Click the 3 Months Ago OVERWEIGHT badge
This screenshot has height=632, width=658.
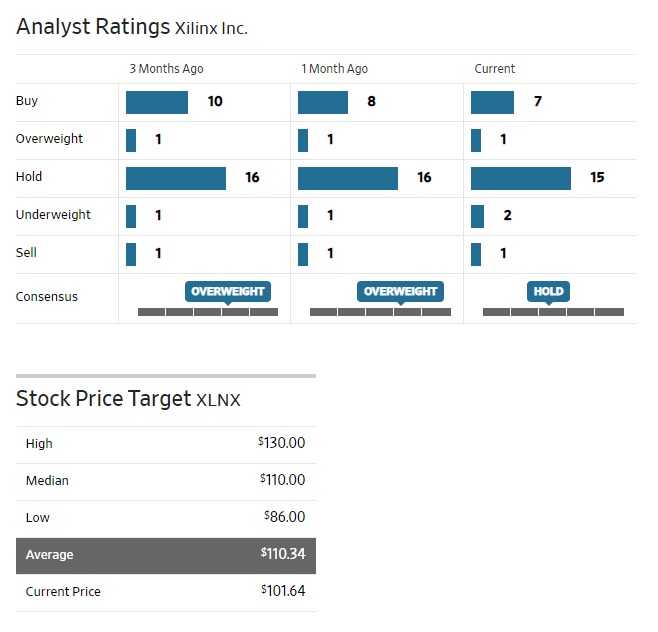tap(227, 291)
